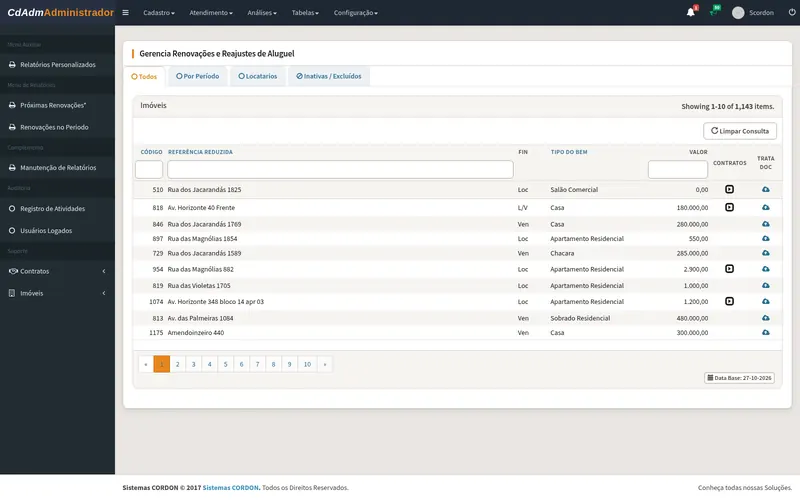Open the Scordon user name menu
Viewport: 800px width, 500px height.
pyautogui.click(x=761, y=13)
